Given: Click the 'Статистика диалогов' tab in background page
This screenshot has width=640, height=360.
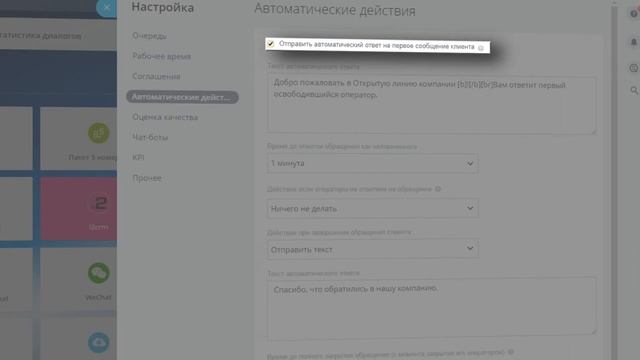Looking at the screenshot, I should pos(41,36).
